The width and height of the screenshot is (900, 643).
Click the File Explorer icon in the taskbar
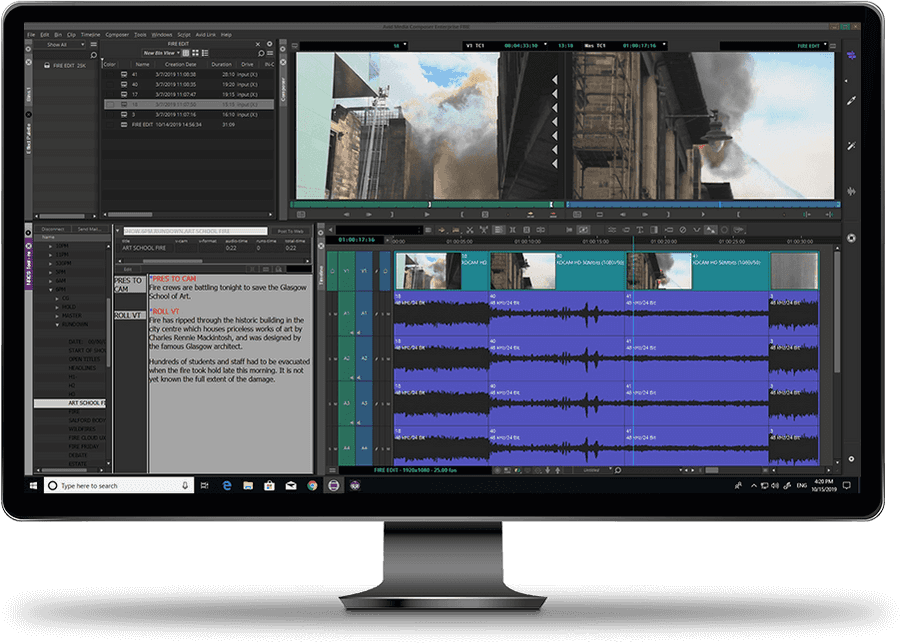click(249, 485)
